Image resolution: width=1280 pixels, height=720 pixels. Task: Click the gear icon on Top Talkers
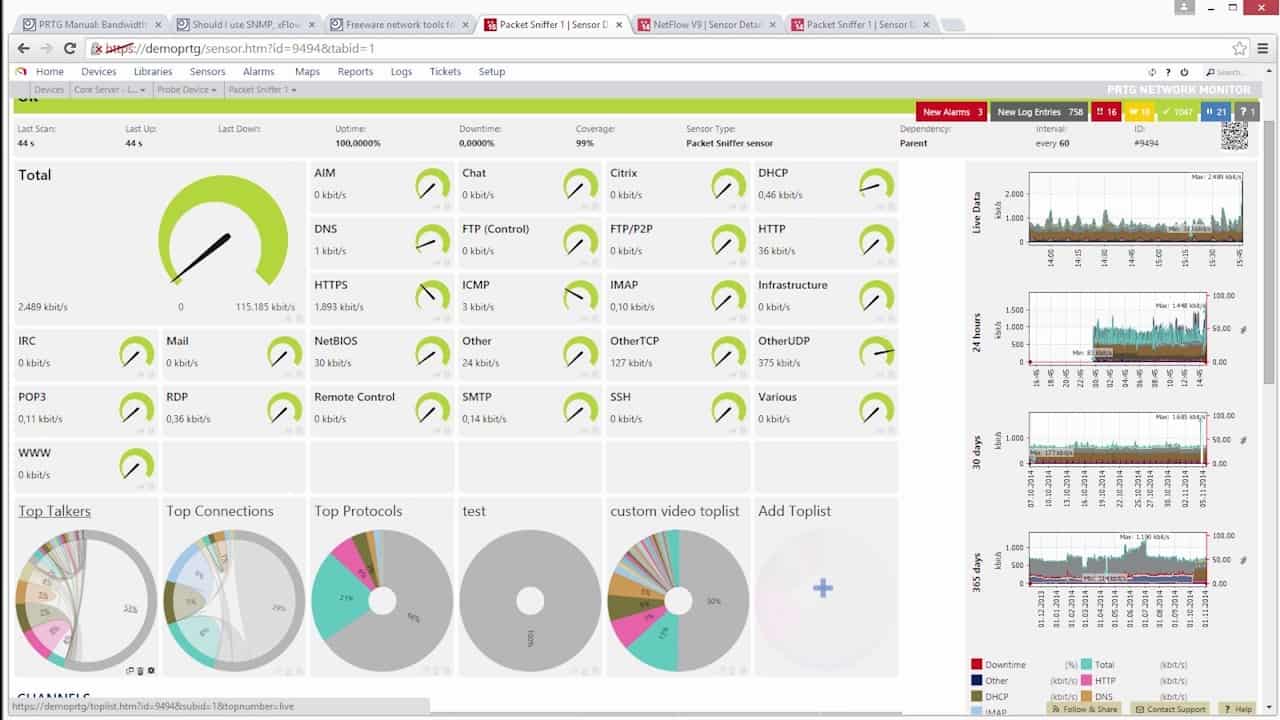coord(151,670)
